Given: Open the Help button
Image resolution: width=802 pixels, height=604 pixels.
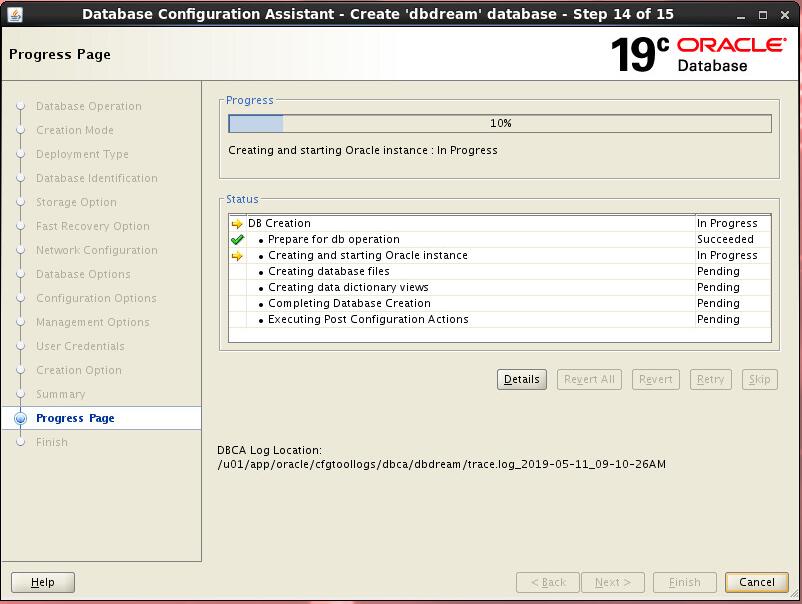Looking at the screenshot, I should [x=43, y=582].
